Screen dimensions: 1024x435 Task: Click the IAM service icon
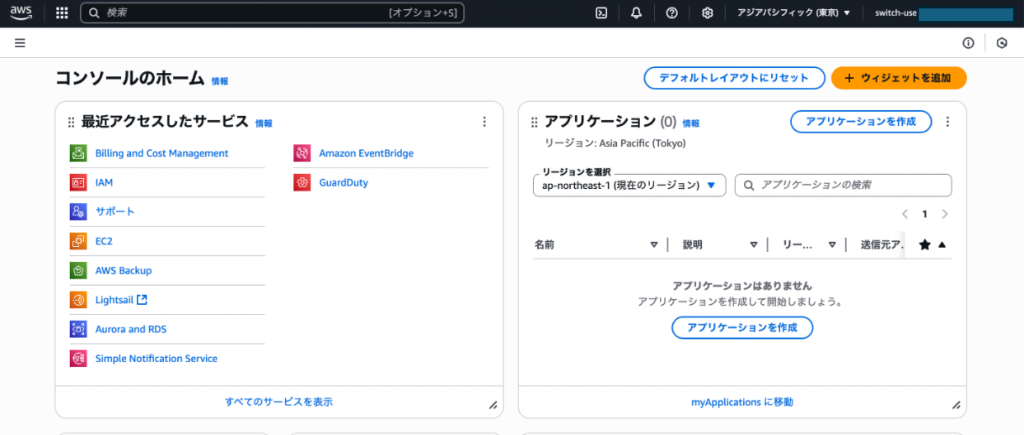pos(78,183)
